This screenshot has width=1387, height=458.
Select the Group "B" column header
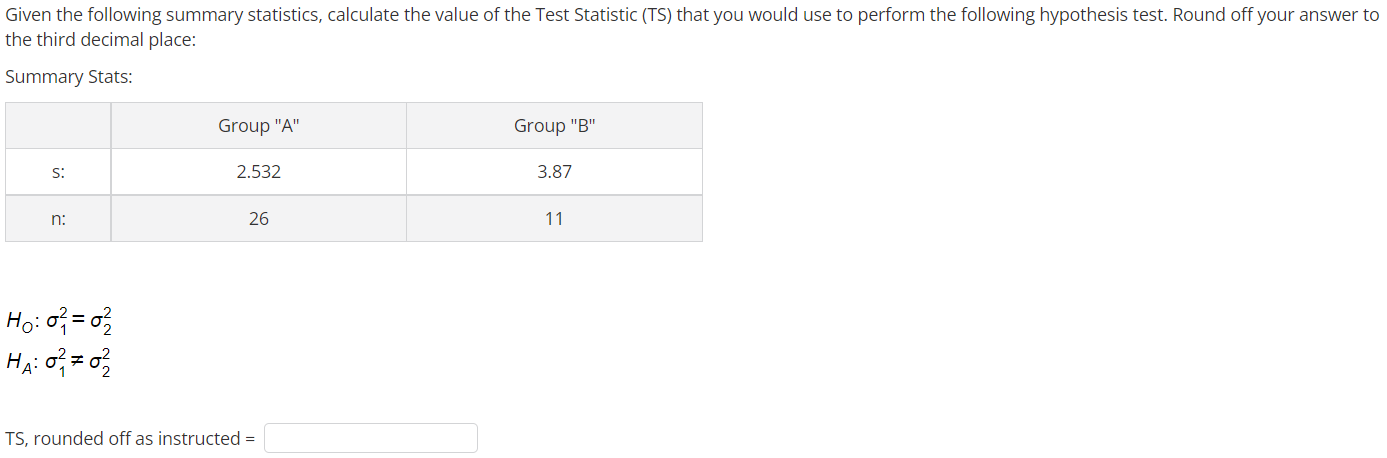(555, 126)
